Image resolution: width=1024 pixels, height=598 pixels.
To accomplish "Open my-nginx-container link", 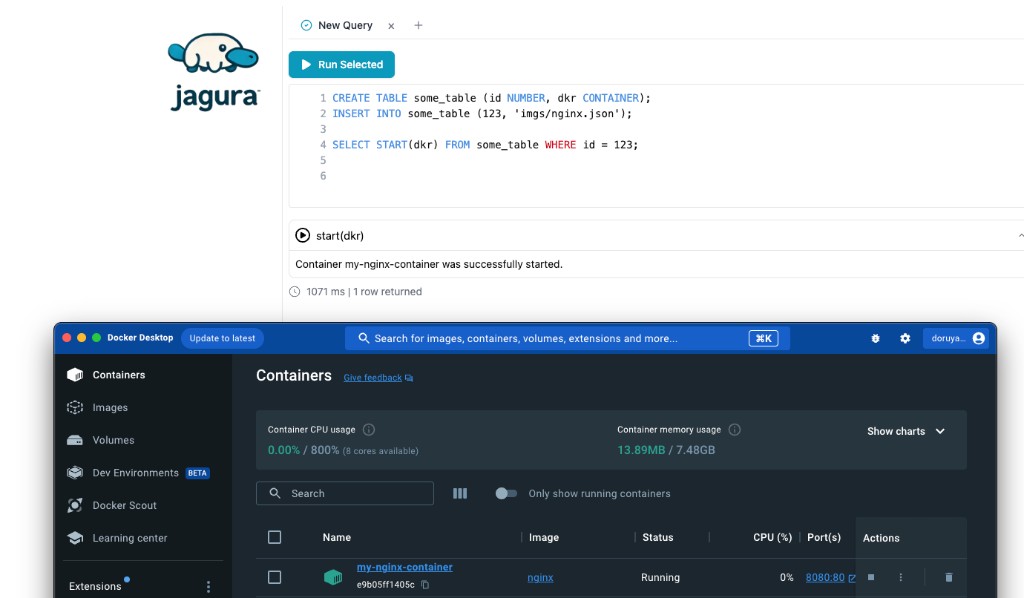I will (404, 567).
